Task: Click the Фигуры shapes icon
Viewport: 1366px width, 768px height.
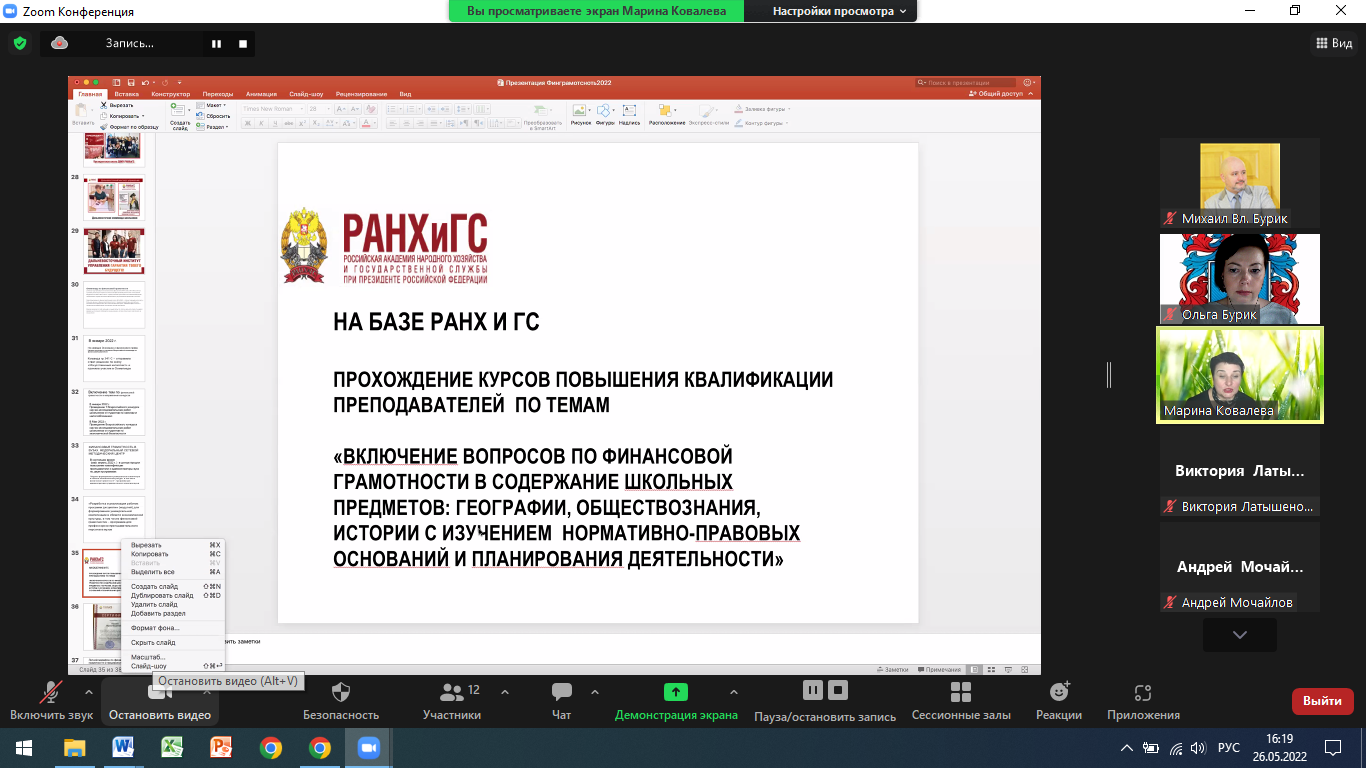Action: click(605, 114)
